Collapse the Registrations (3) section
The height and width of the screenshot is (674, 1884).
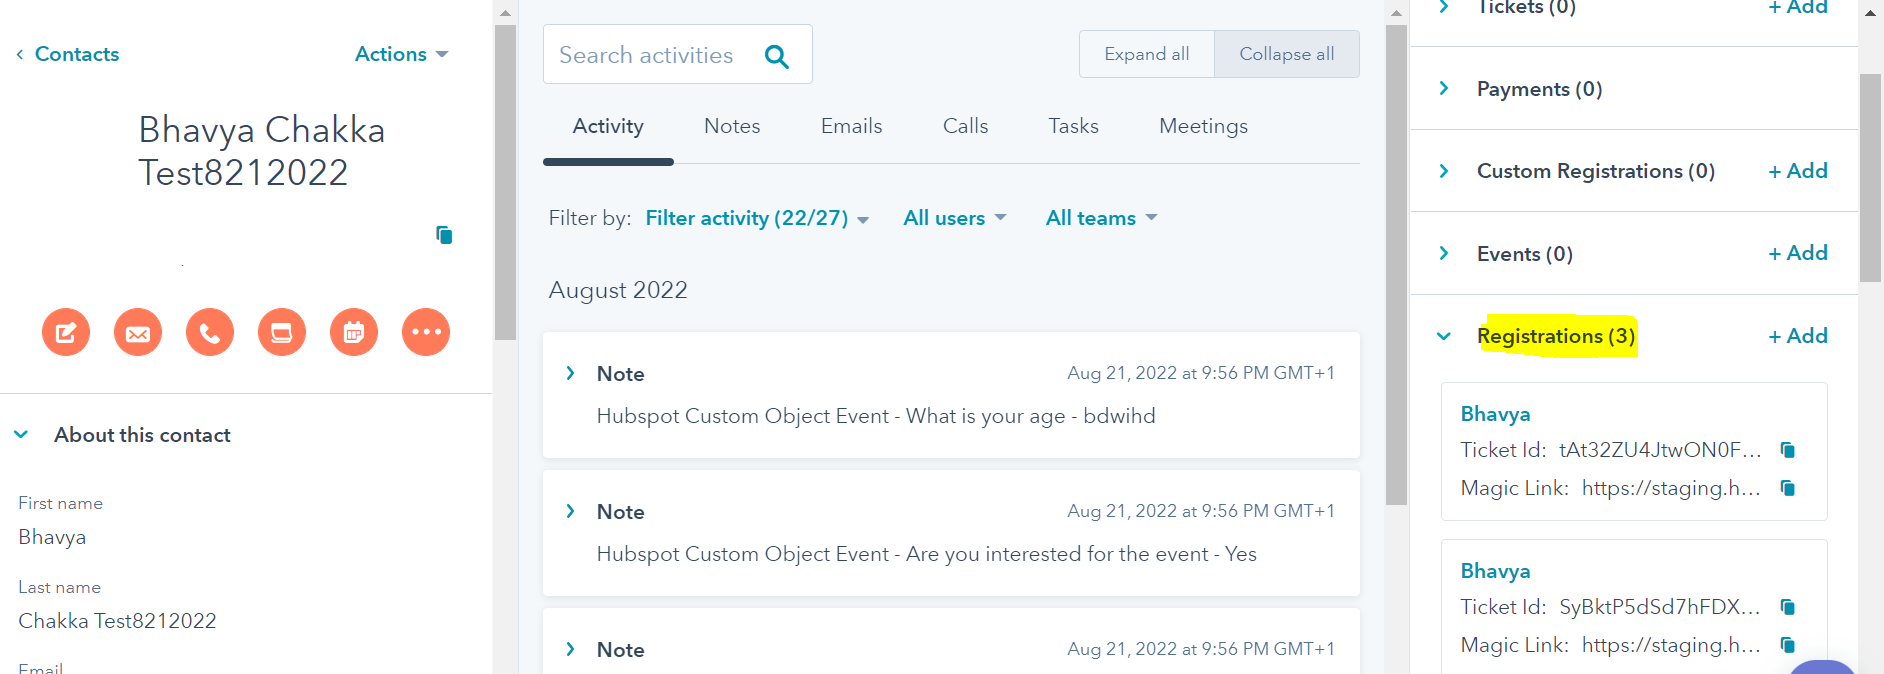pos(1444,336)
